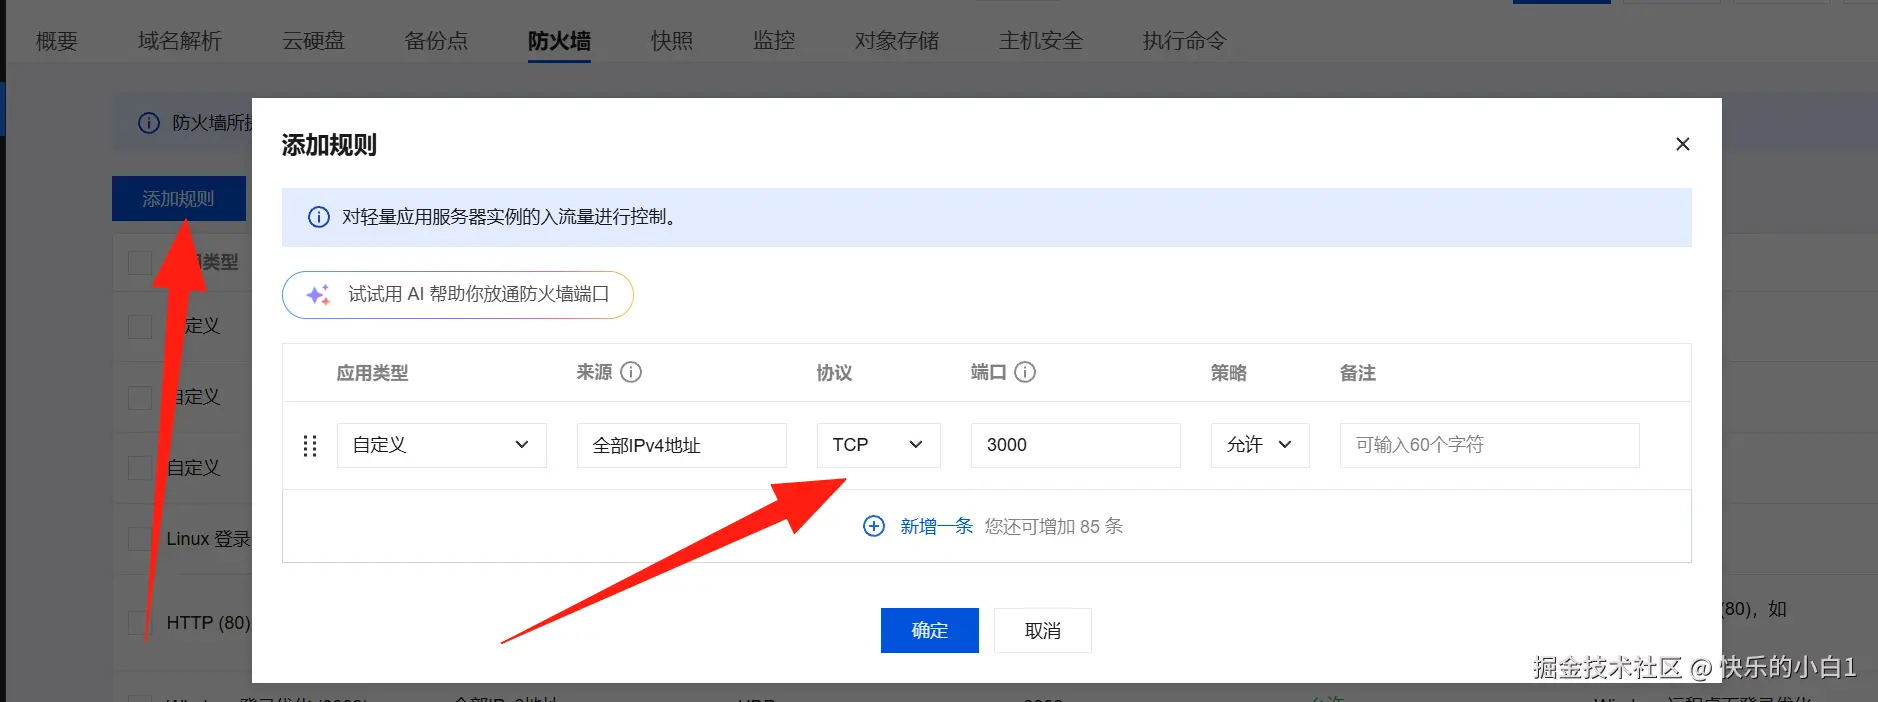
Task: Click the 应用类型 column header
Action: point(372,373)
